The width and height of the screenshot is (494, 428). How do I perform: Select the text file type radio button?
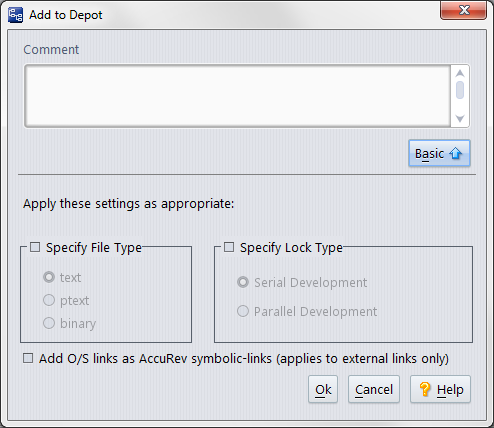click(x=49, y=277)
